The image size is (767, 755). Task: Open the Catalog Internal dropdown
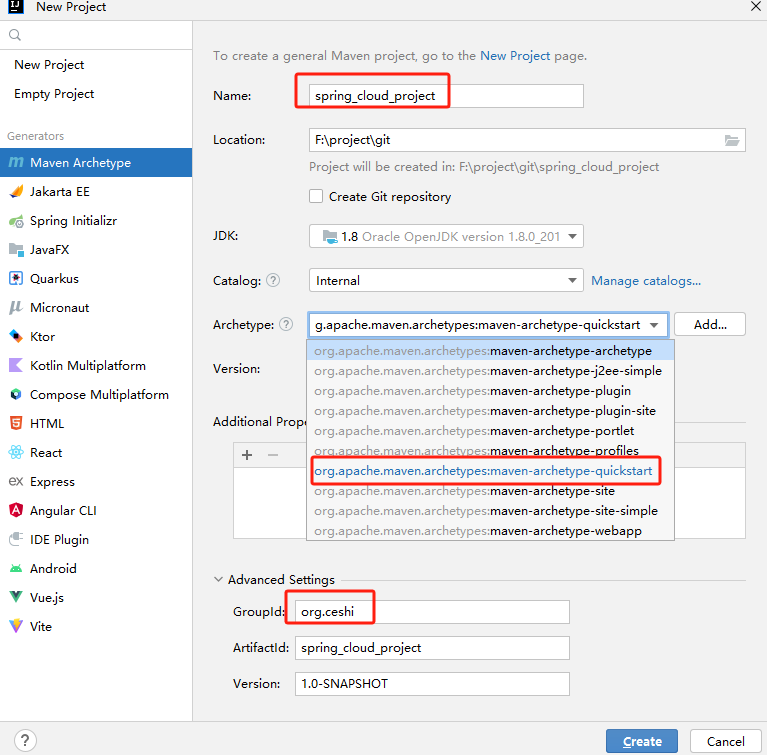[x=446, y=280]
